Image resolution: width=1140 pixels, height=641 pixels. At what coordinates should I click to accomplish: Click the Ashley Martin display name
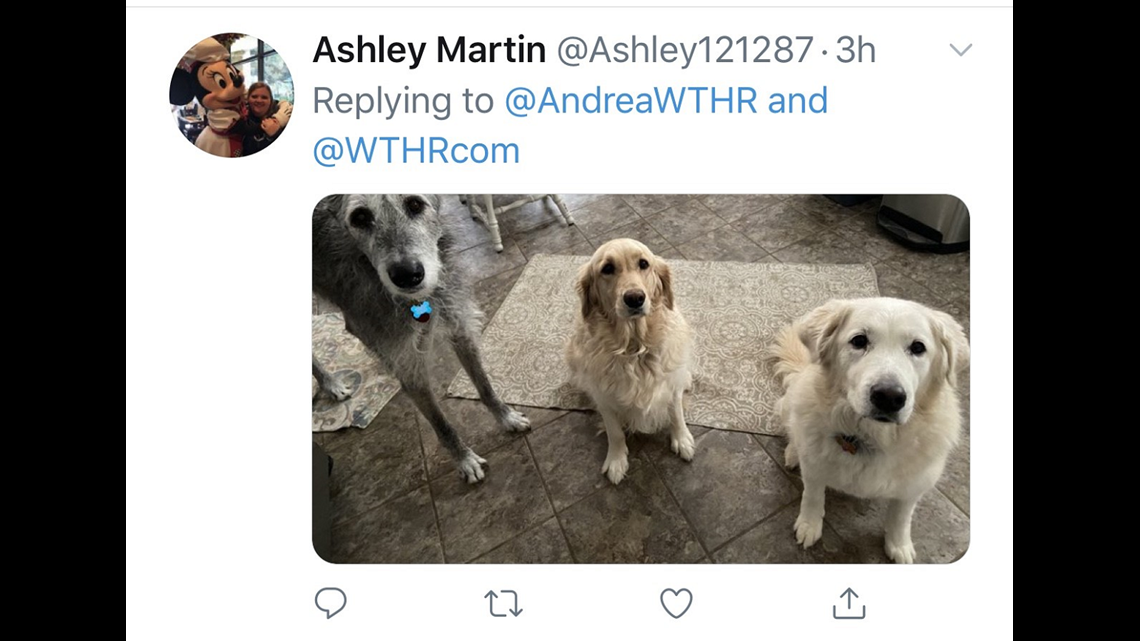click(x=429, y=50)
